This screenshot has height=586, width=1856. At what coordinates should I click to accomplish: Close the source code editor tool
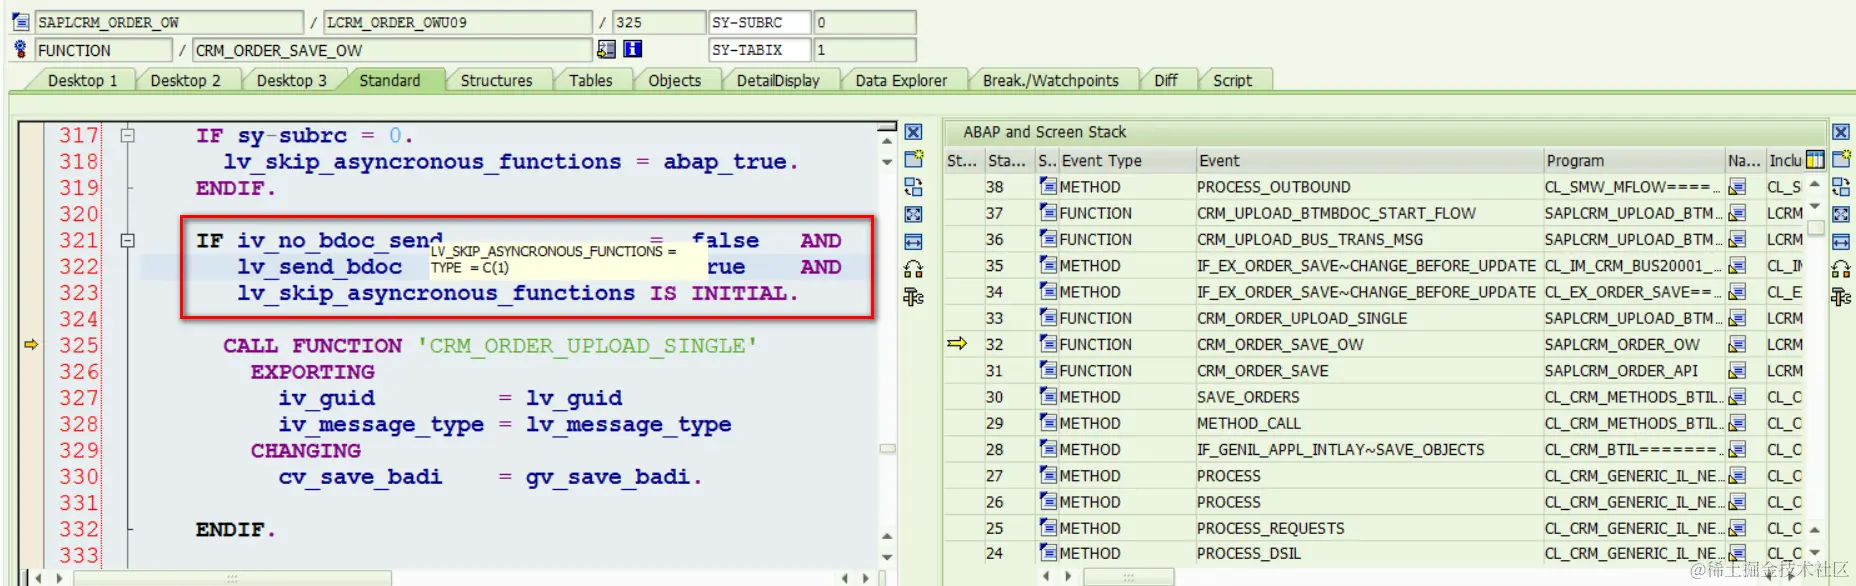(913, 132)
